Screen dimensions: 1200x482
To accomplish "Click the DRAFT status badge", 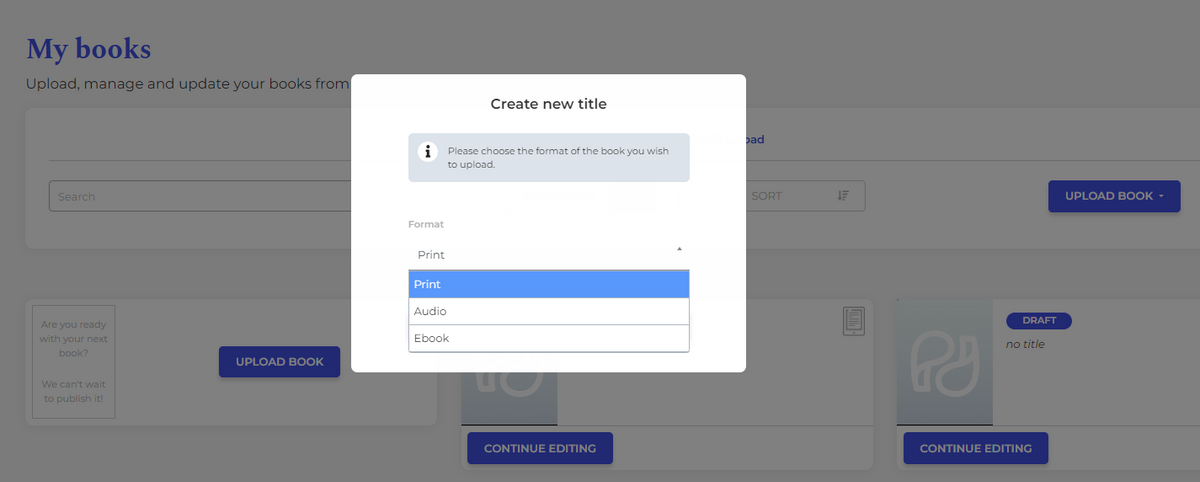I will [1038, 321].
